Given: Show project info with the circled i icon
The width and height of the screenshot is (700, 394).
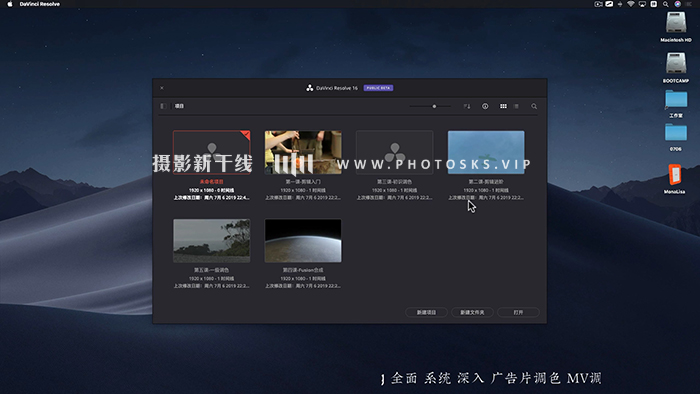Looking at the screenshot, I should click(x=485, y=106).
